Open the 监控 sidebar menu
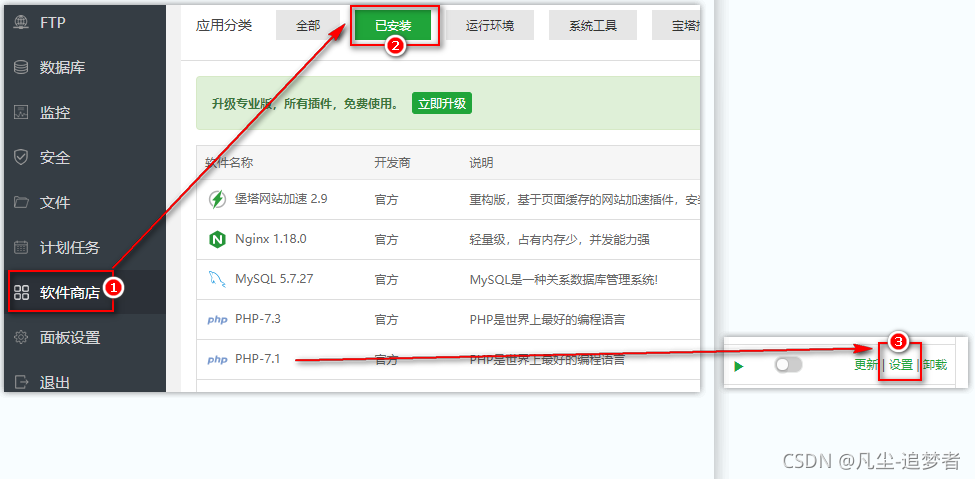Image resolution: width=975 pixels, height=479 pixels. [85, 113]
